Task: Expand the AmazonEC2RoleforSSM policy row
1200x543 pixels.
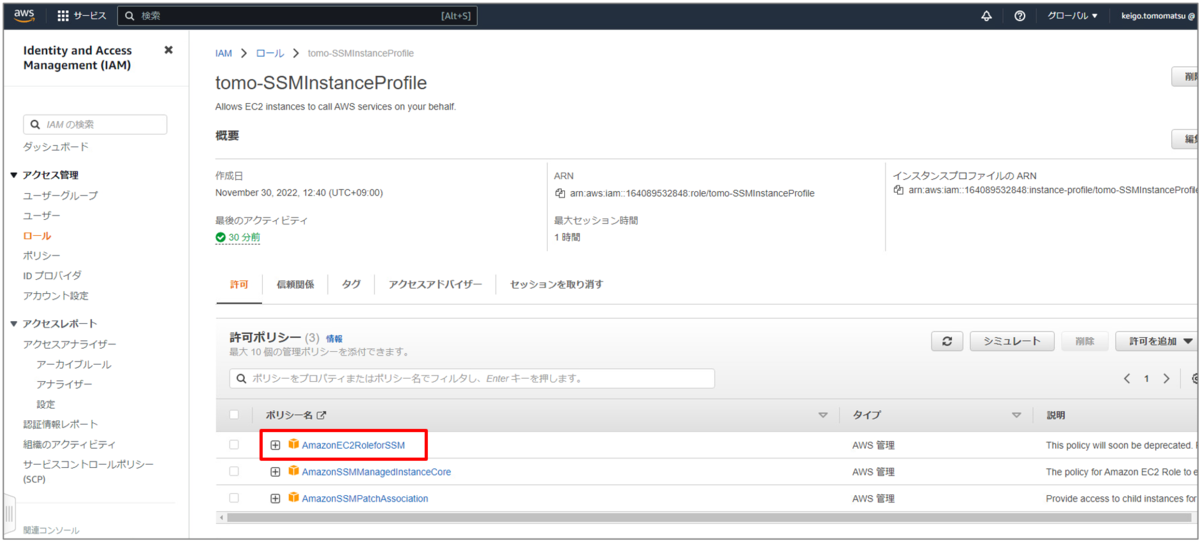Action: point(275,444)
